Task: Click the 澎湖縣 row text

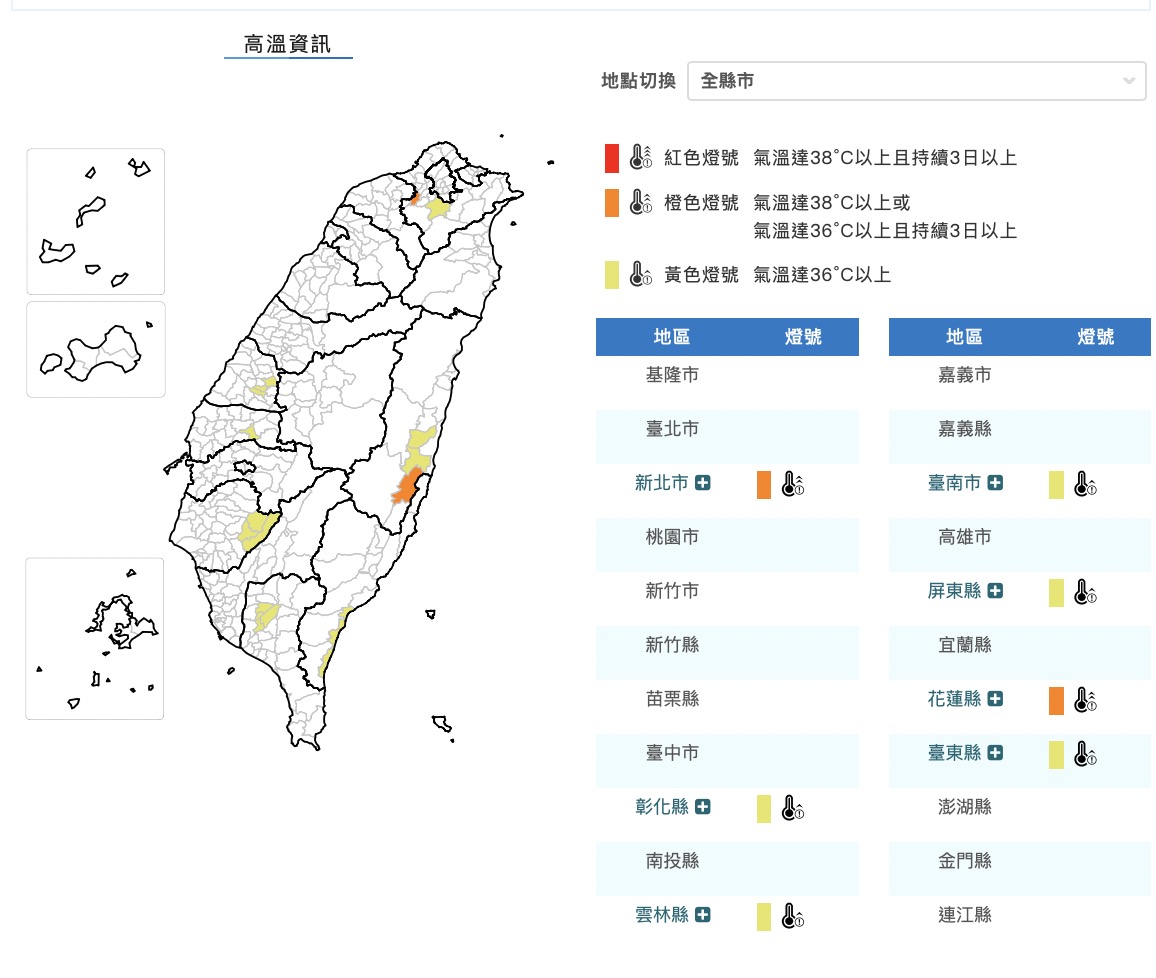Action: click(x=965, y=807)
